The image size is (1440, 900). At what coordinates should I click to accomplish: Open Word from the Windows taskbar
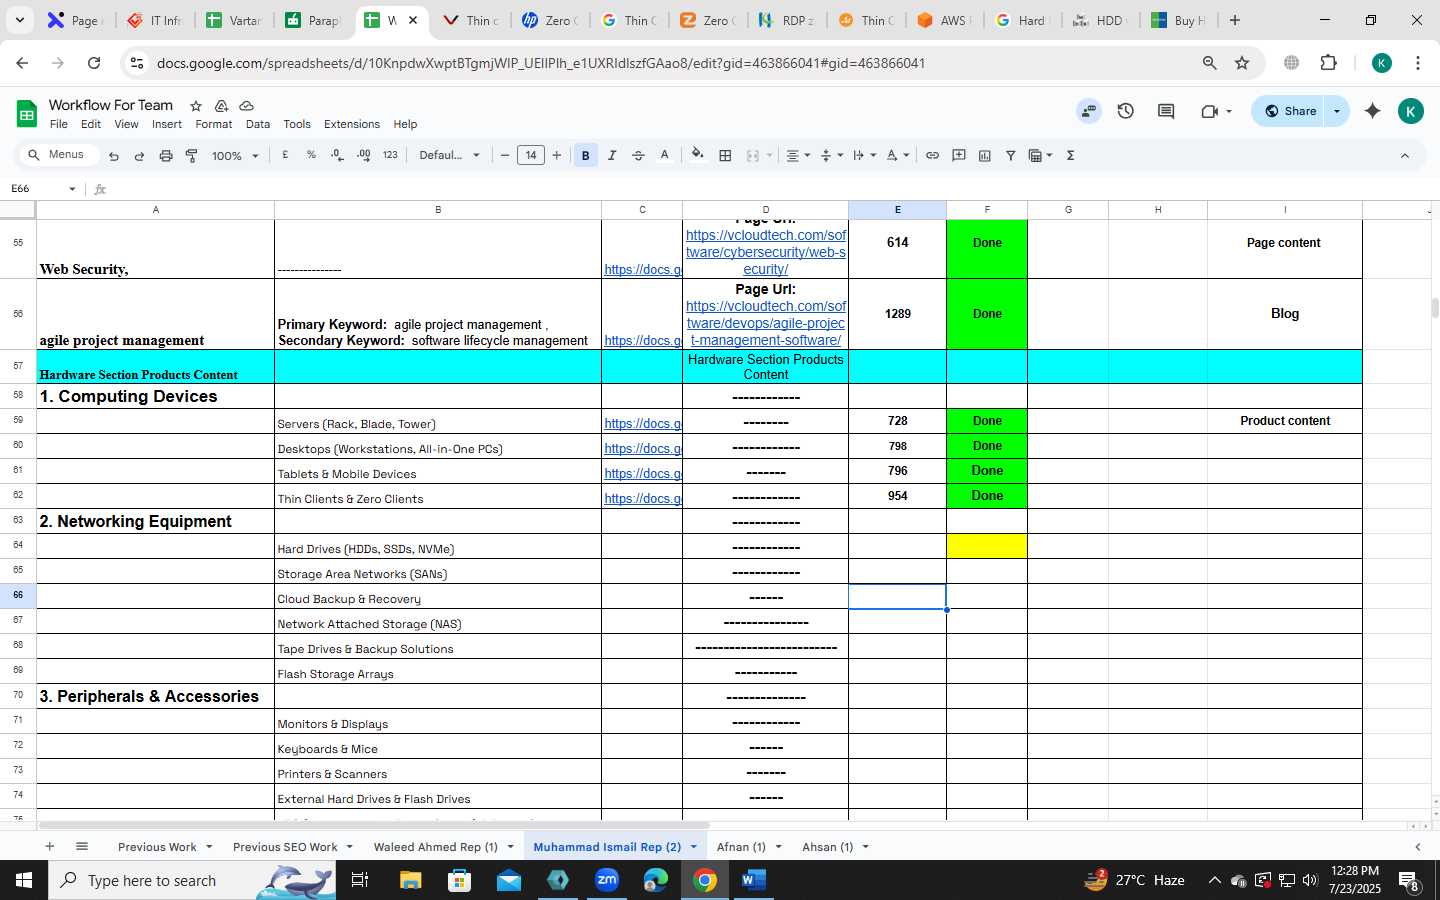coord(754,880)
